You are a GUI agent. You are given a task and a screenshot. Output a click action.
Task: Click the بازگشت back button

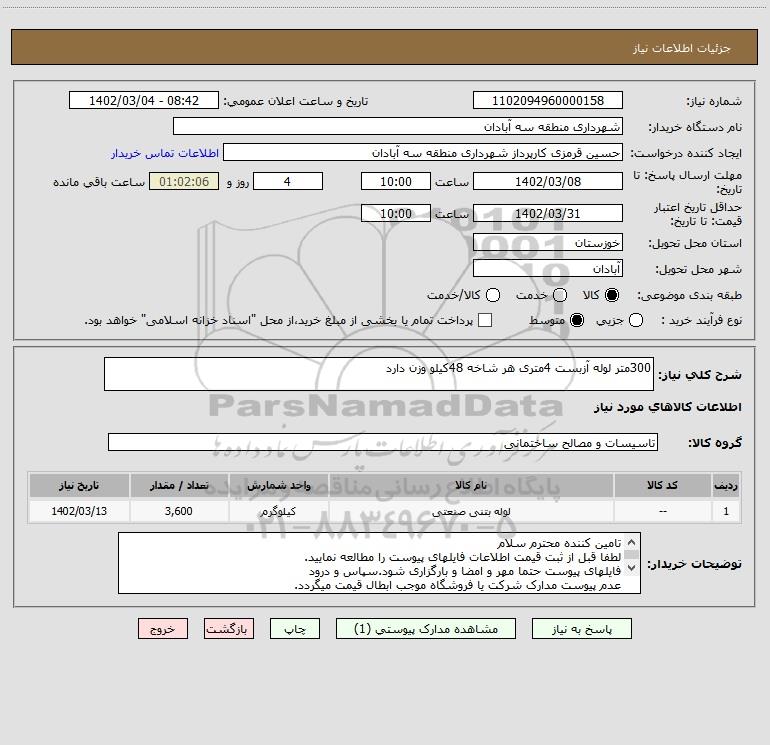click(229, 629)
